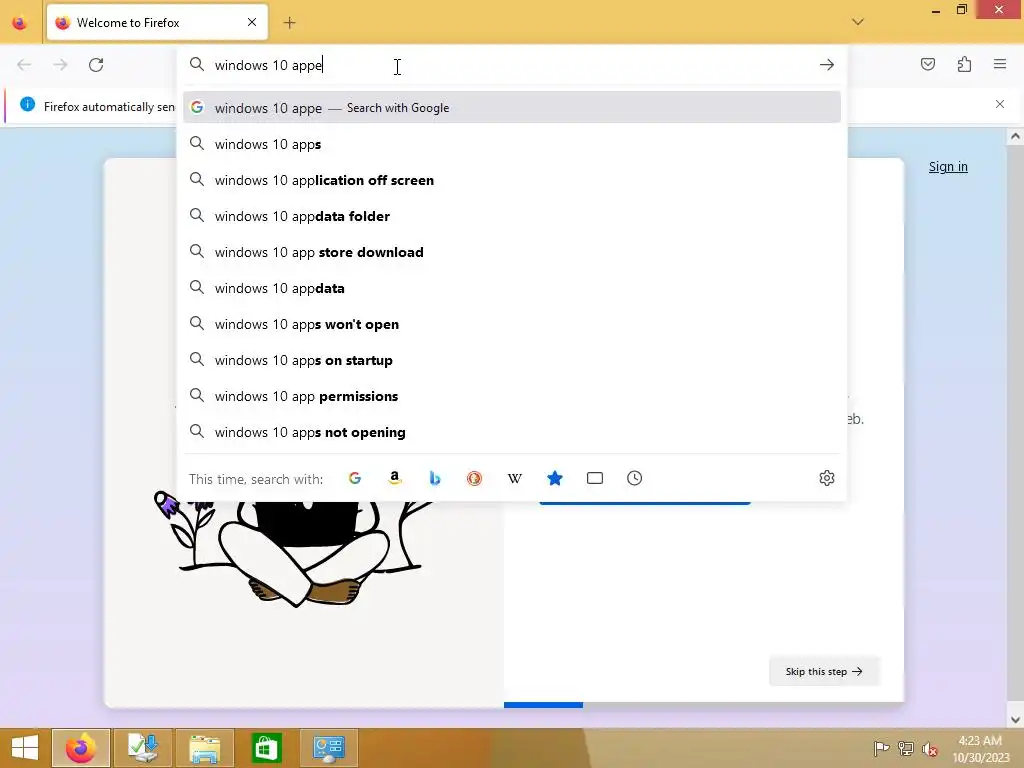The image size is (1024, 768).
Task: Pick 'windows 10 apps won't open'
Action: click(x=511, y=324)
